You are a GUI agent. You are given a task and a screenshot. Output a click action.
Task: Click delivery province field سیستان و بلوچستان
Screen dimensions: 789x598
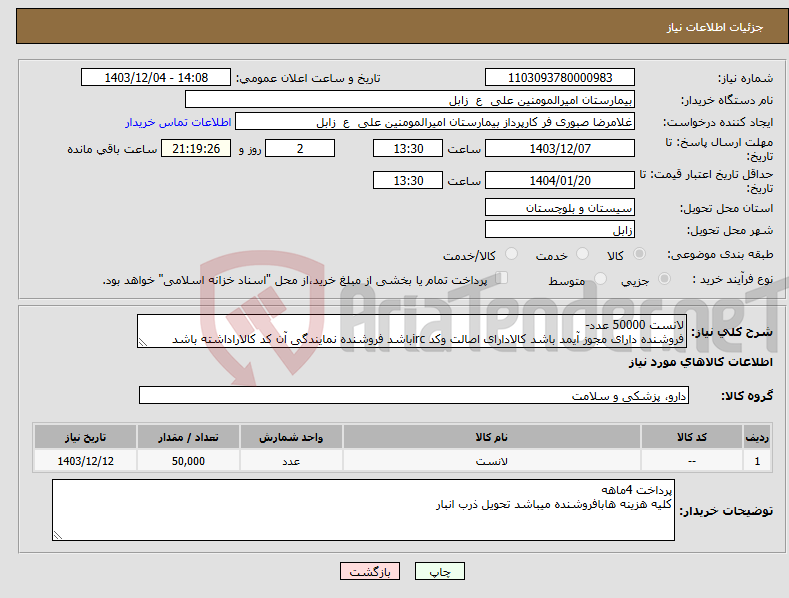click(560, 207)
